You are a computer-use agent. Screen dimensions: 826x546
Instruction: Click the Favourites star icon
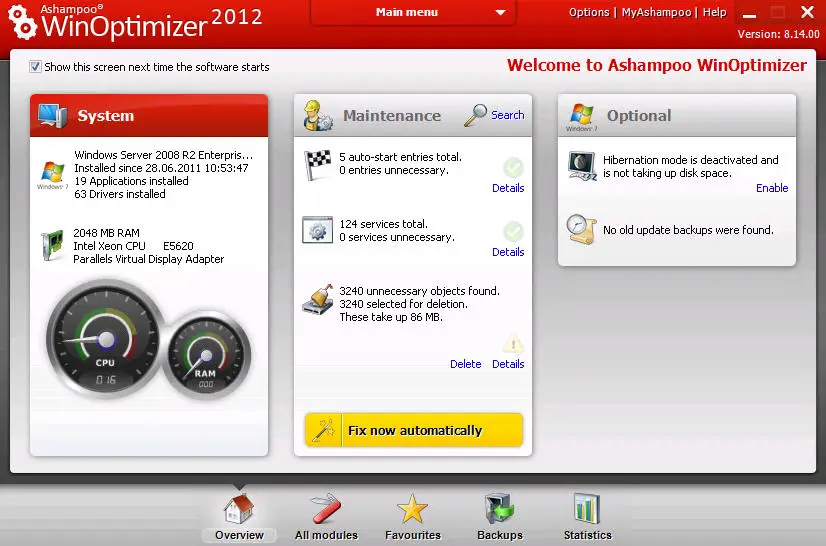(412, 509)
